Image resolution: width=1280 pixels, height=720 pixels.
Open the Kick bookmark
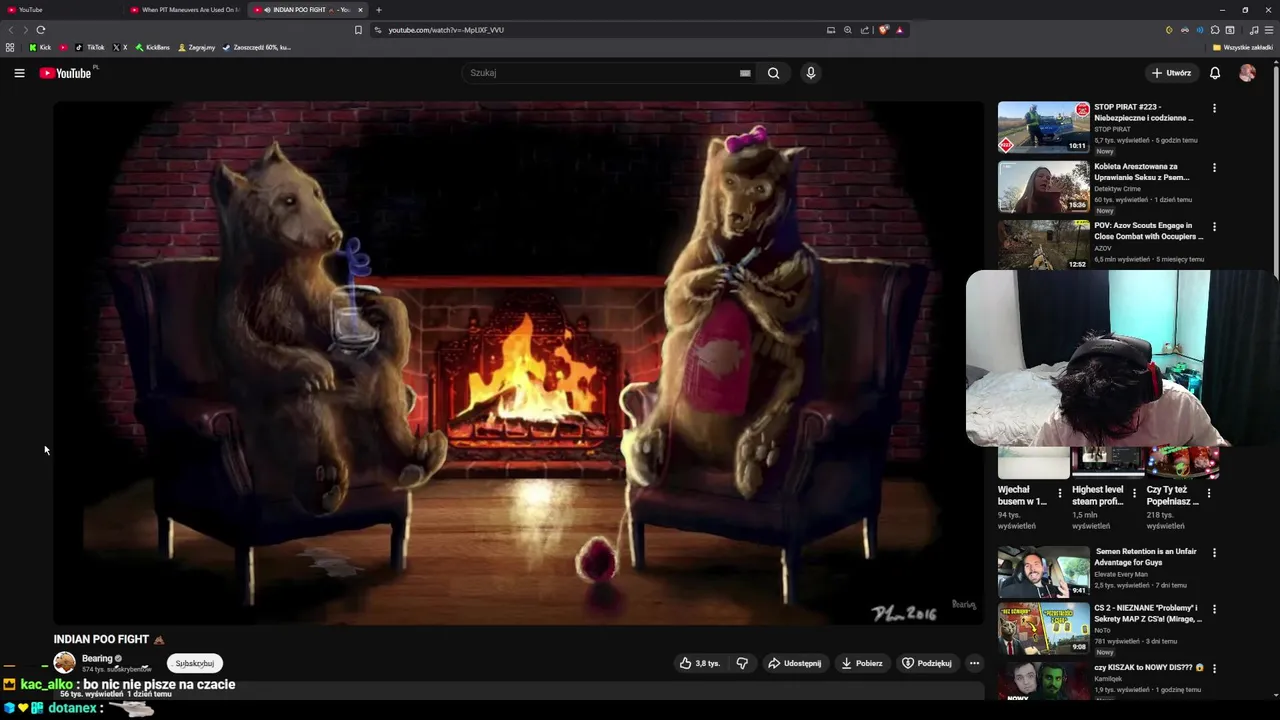(x=40, y=47)
